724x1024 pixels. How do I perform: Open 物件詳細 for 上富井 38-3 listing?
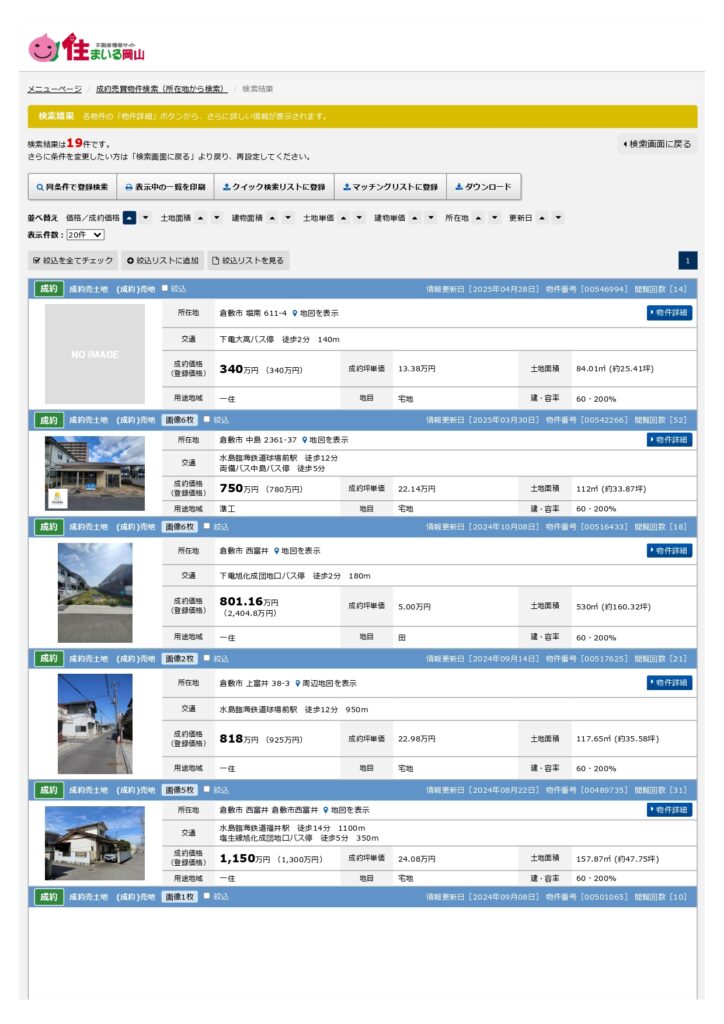(669, 683)
